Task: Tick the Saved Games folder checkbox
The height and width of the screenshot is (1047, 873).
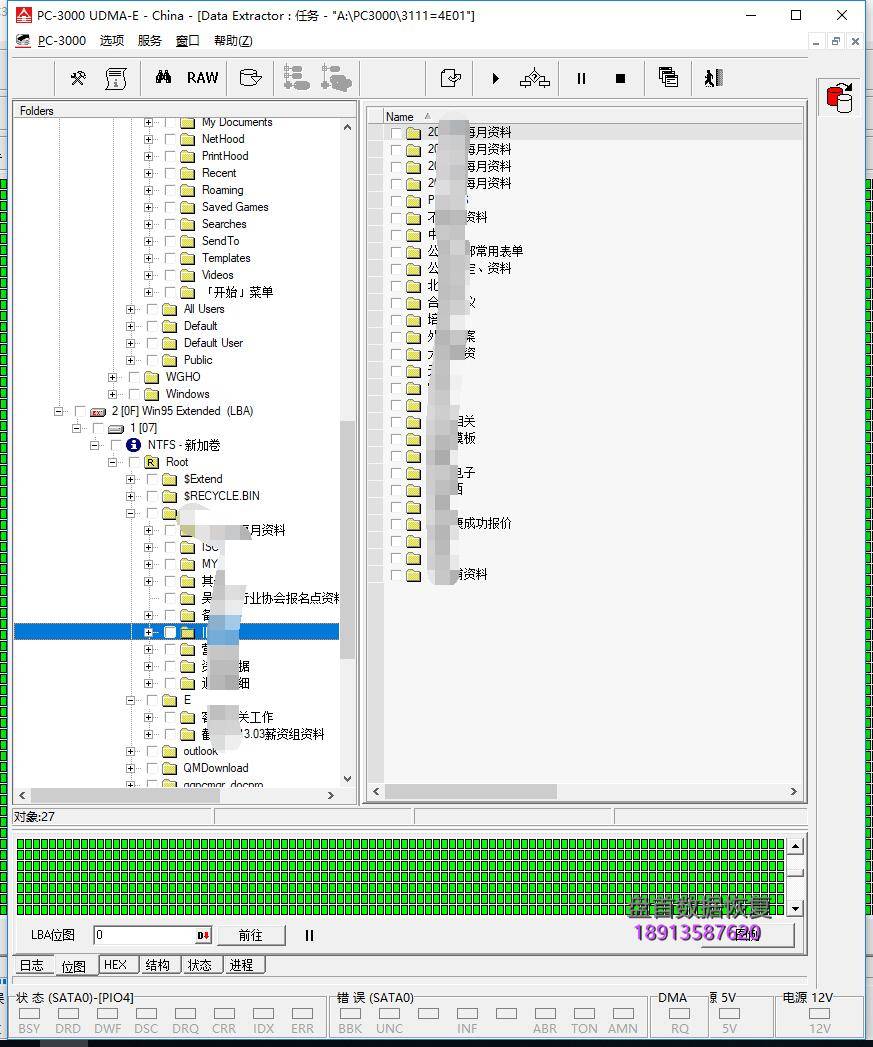Action: tap(170, 207)
